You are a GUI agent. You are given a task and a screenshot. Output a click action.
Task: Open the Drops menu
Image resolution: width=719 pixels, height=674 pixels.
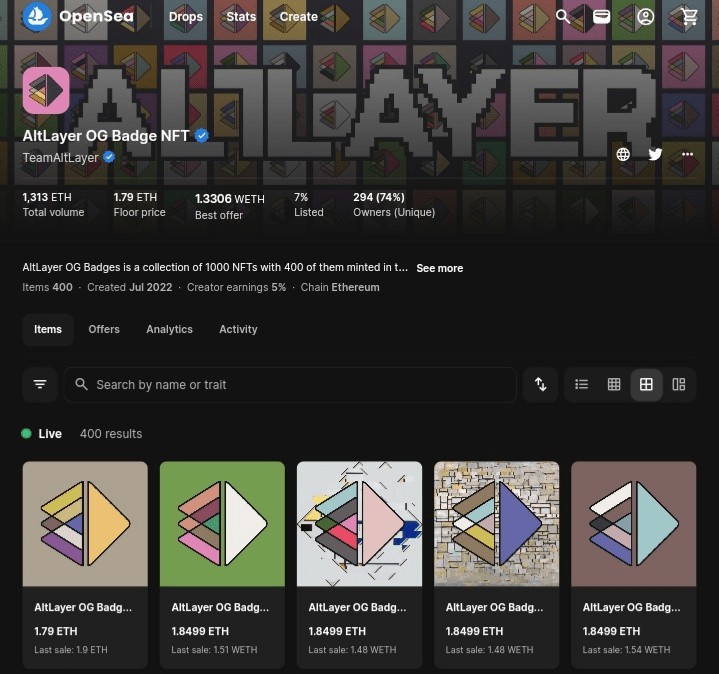click(x=186, y=17)
